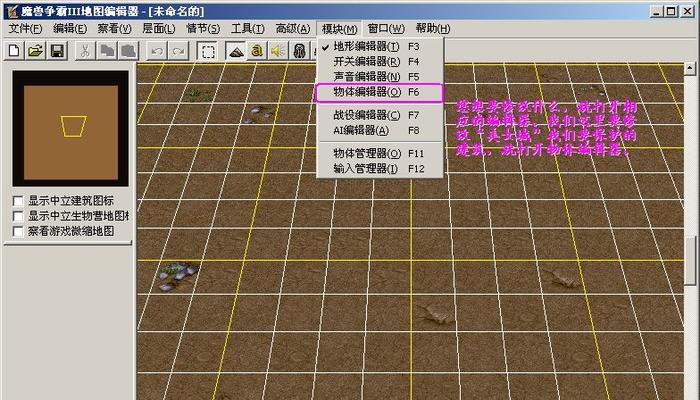This screenshot has width=700, height=400.
Task: Select 物体编辑器(O) F6 menu item
Action: [380, 92]
